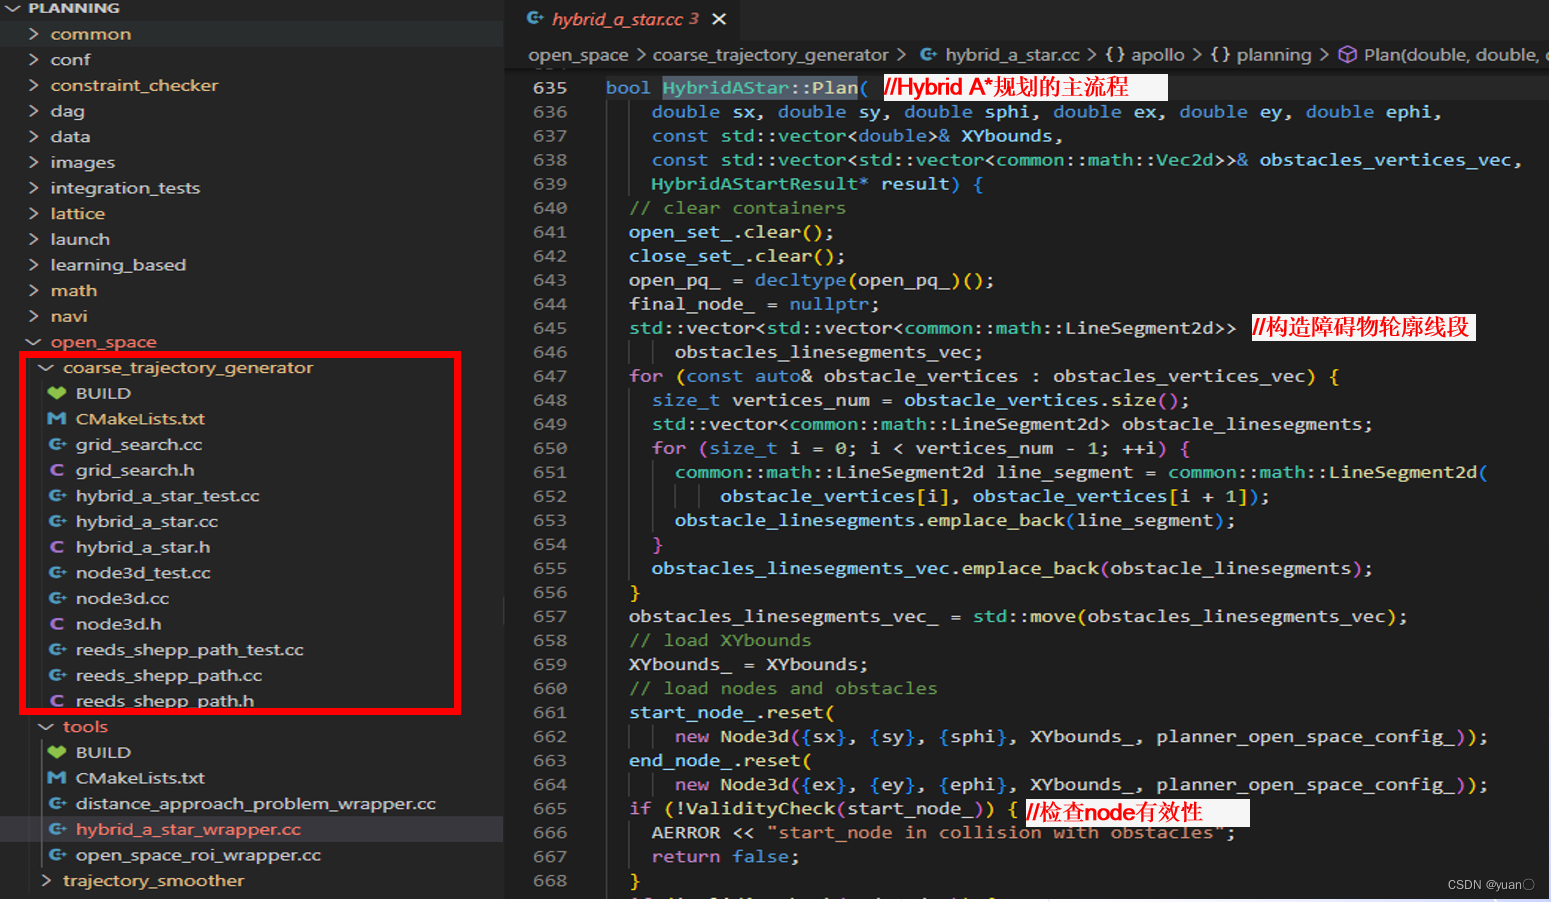Click the open_space breadcrumb segment
The width and height of the screenshot is (1551, 902).
(x=579, y=55)
